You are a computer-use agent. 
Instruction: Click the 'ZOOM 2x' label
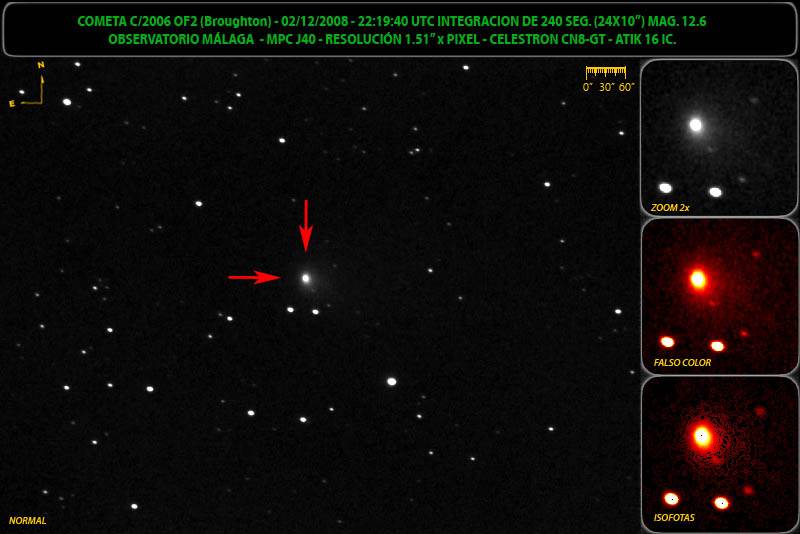click(x=670, y=208)
